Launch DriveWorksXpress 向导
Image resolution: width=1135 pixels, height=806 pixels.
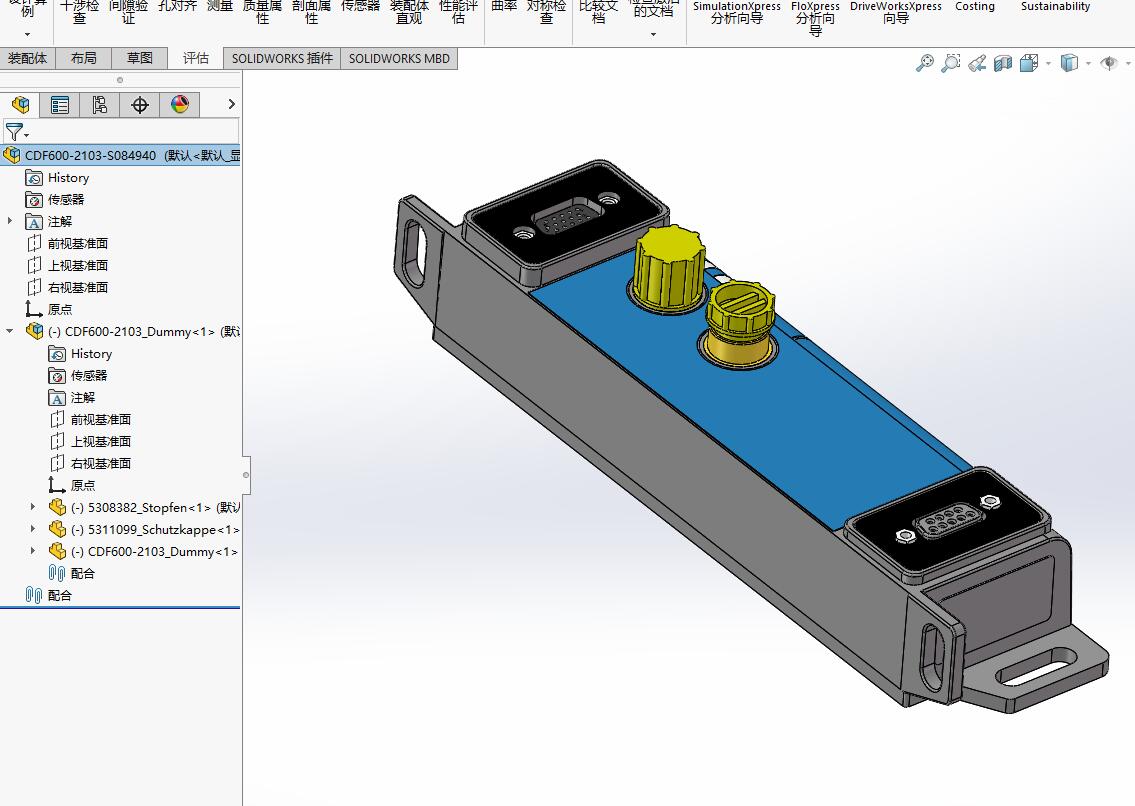895,12
